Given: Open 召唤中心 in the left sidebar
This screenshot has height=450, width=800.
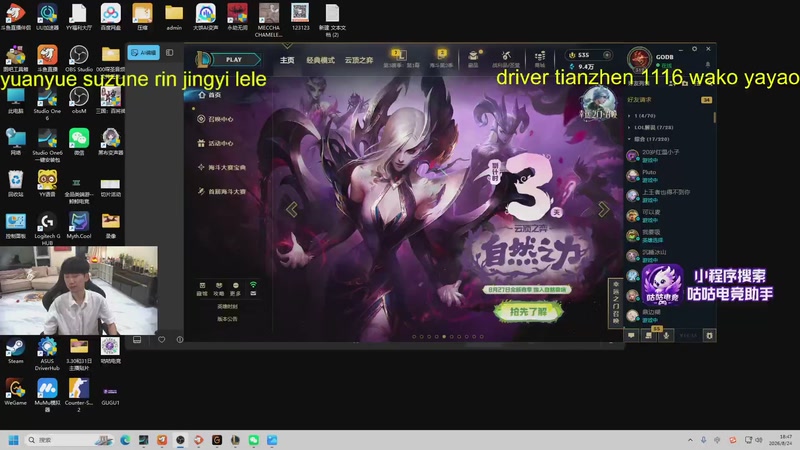Looking at the screenshot, I should (x=215, y=119).
